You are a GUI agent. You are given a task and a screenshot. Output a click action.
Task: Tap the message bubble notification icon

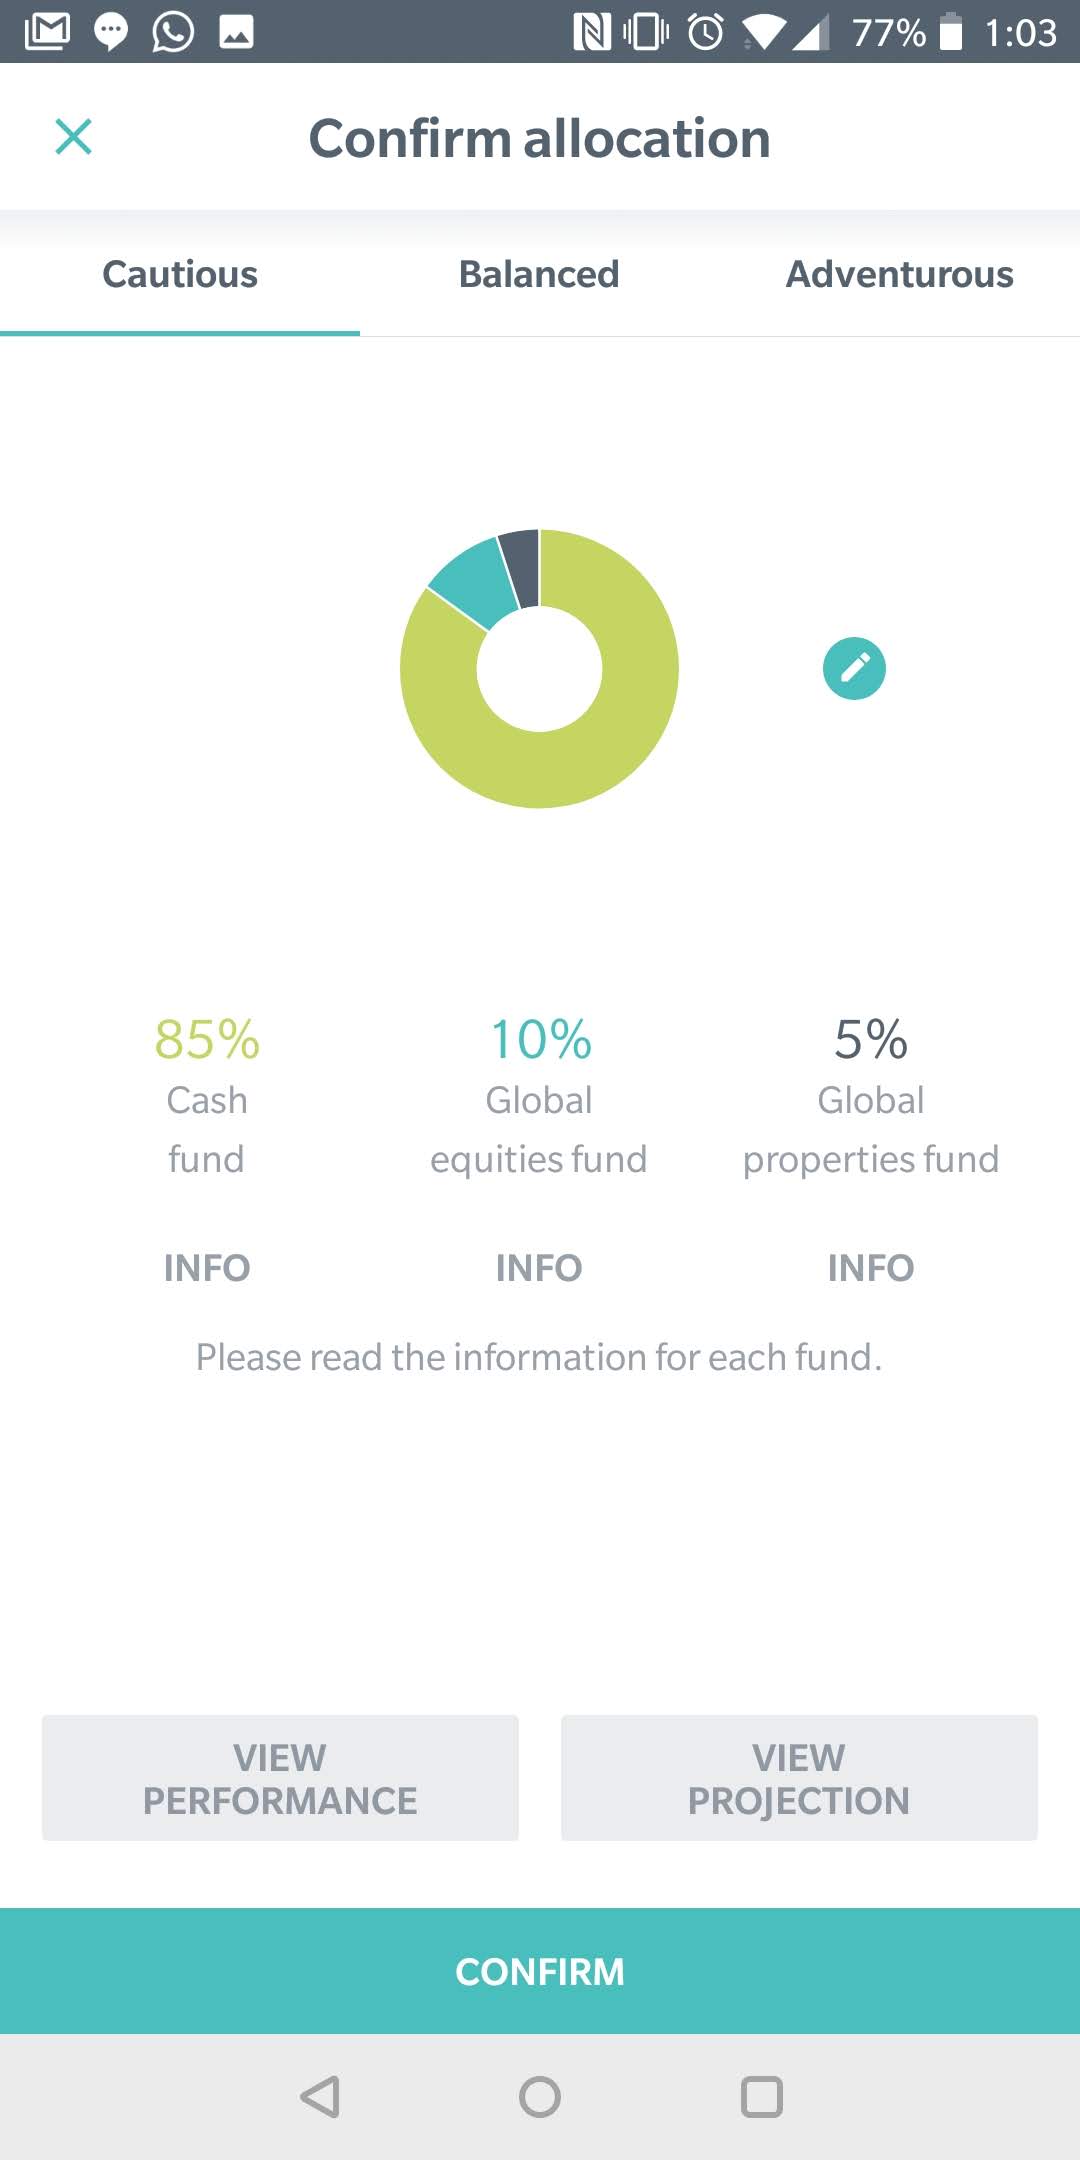tap(110, 32)
